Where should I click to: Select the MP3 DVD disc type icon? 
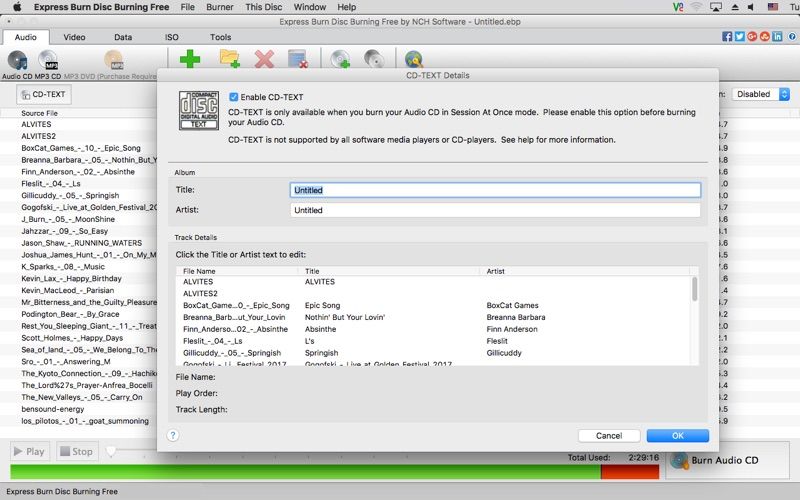[x=114, y=60]
